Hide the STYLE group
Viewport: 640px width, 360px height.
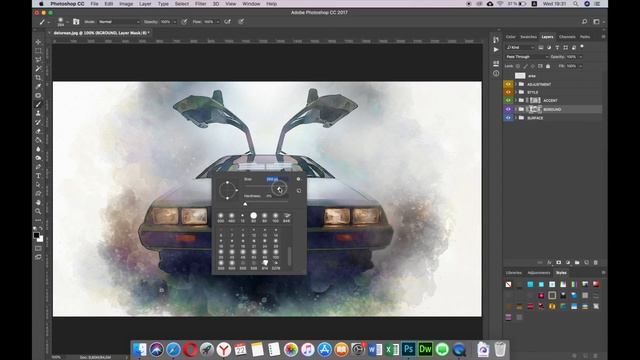[508, 92]
